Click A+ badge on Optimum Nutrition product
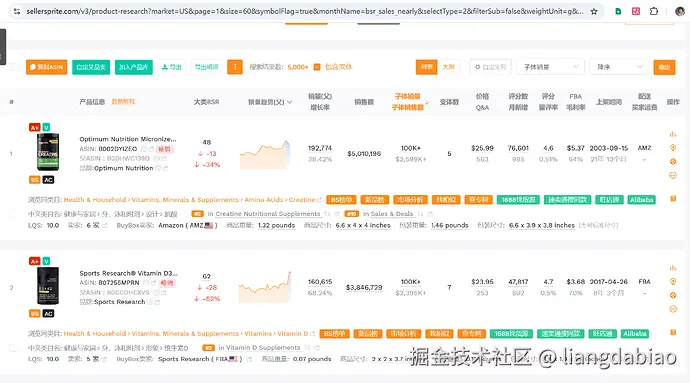 [34, 127]
